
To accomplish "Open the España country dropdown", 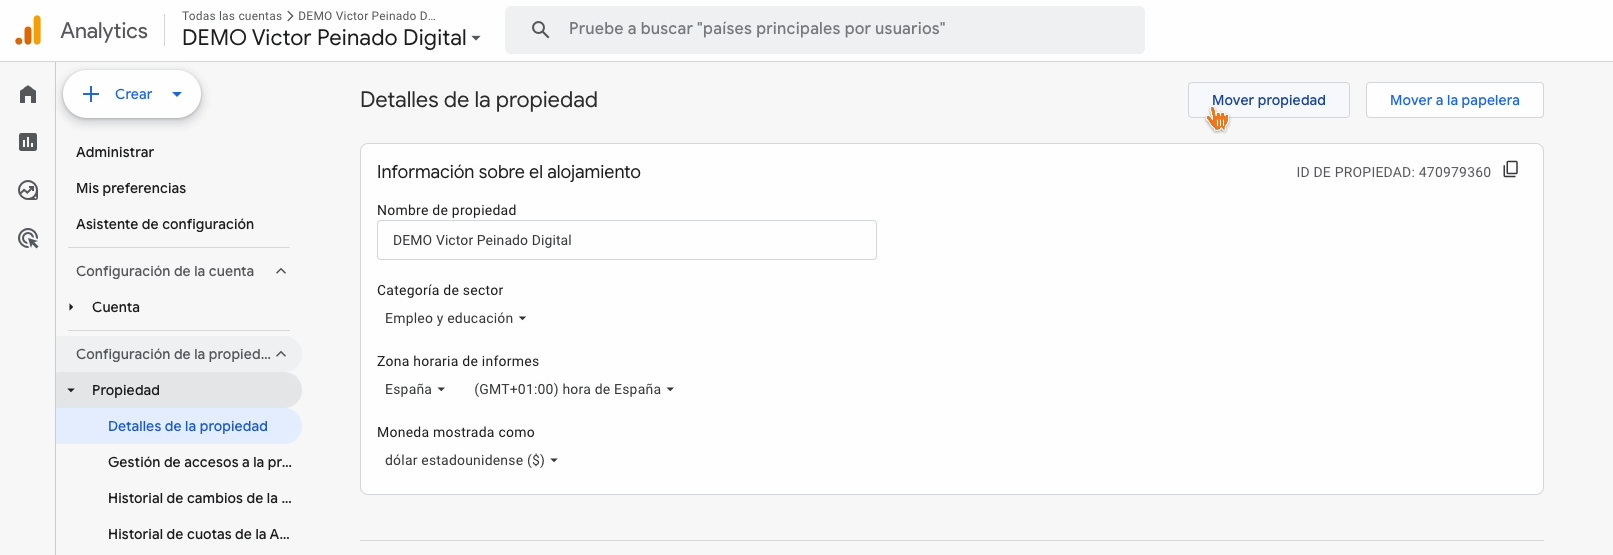I will pos(414,389).
